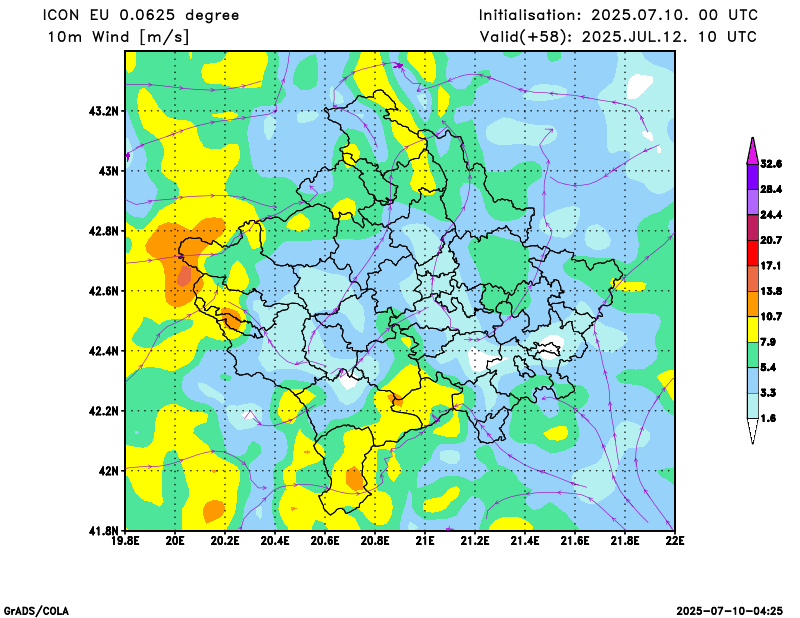Click the 42.4N latitude axis label

pos(104,351)
